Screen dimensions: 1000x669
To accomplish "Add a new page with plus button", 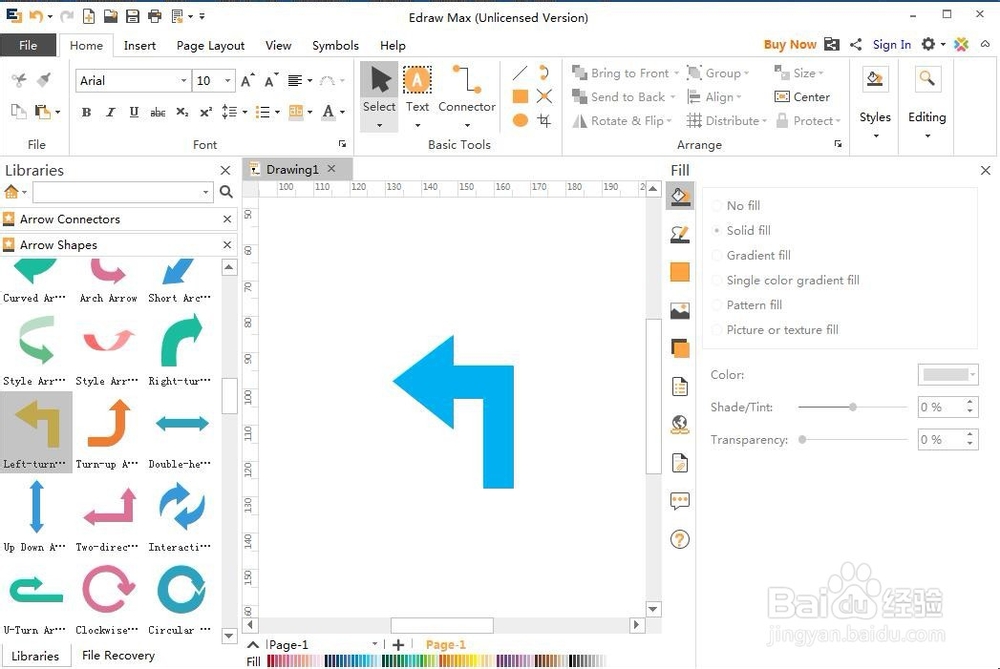I will (399, 645).
